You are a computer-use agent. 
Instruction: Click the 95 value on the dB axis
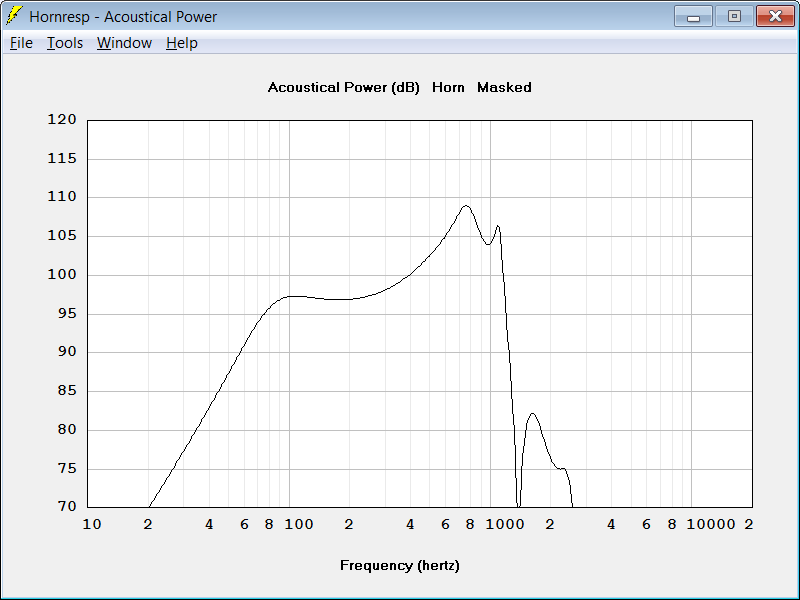[x=67, y=313]
